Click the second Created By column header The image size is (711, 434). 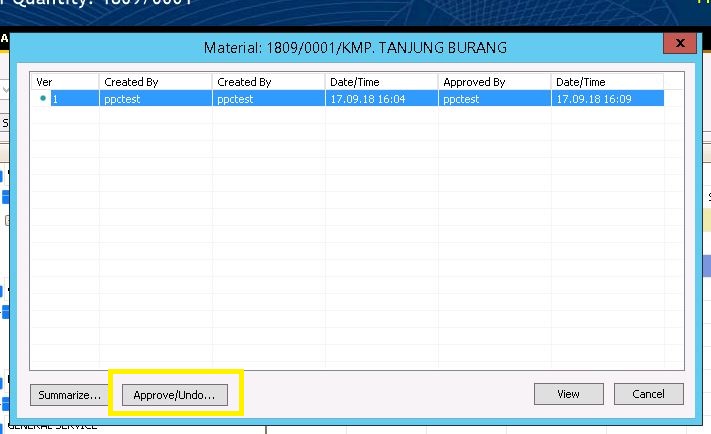click(267, 81)
